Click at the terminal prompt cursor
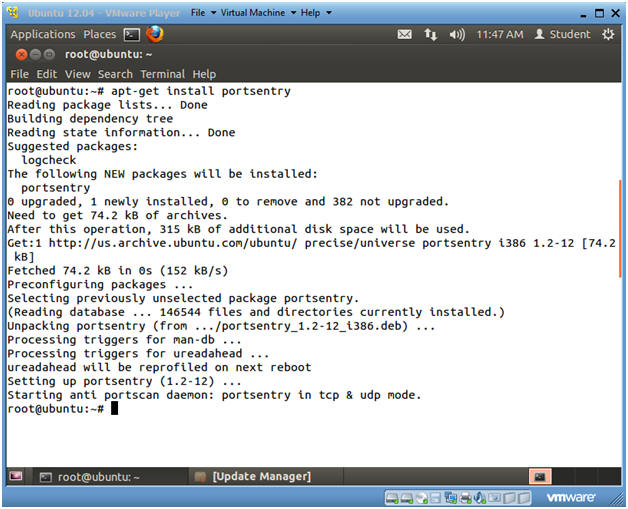The image size is (628, 509). 114,408
